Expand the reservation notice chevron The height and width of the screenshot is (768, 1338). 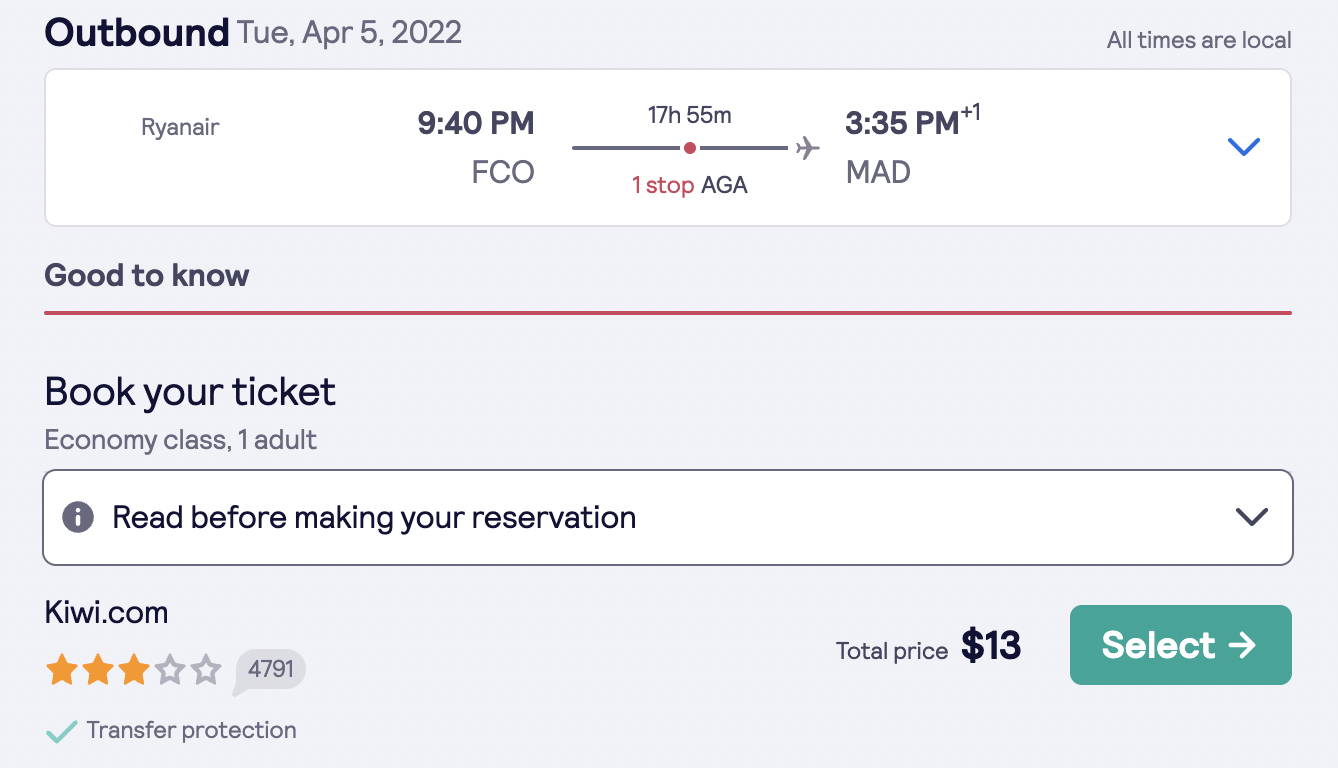tap(1251, 517)
